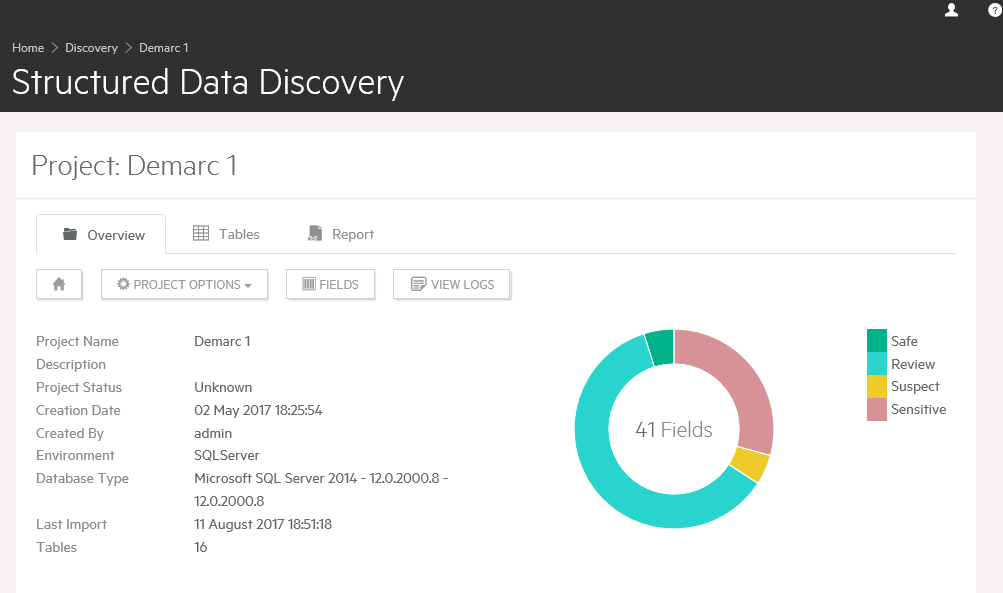Click the folder icon on Overview tab
Screen dimensions: 1003x593
70,234
